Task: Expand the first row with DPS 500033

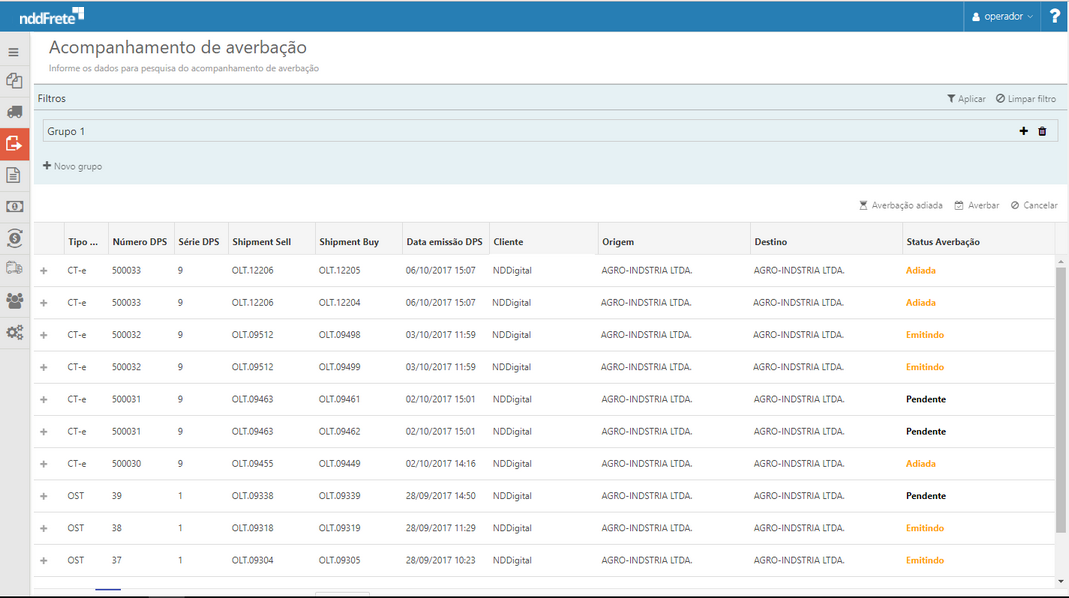Action: (x=43, y=271)
